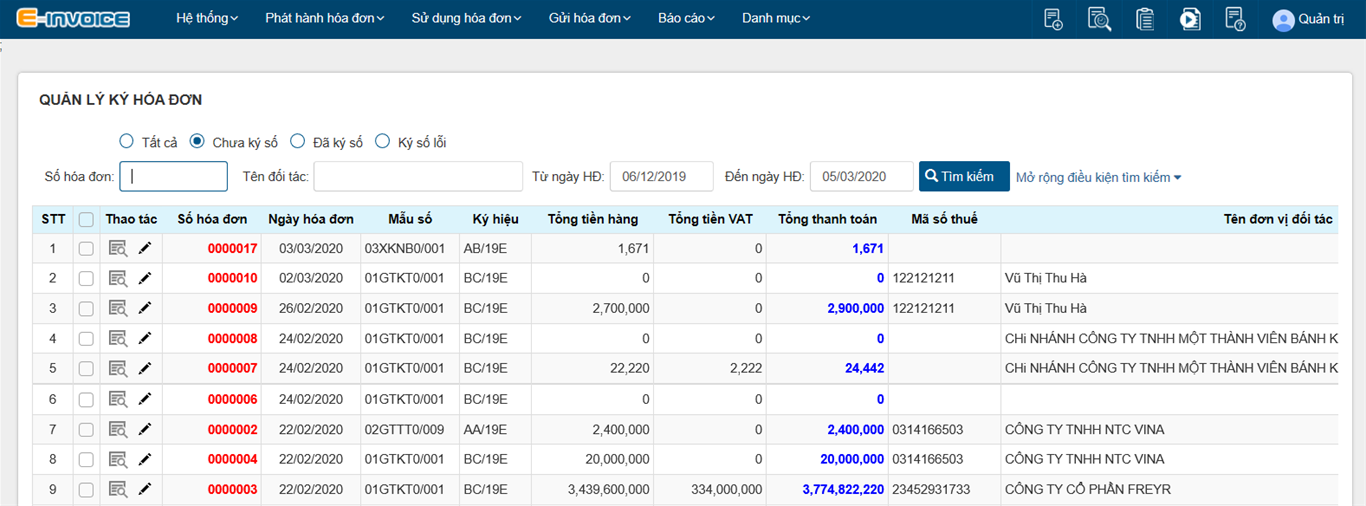Open the invoice search icon with magnifier
This screenshot has height=506, width=1366.
tap(1099, 19)
